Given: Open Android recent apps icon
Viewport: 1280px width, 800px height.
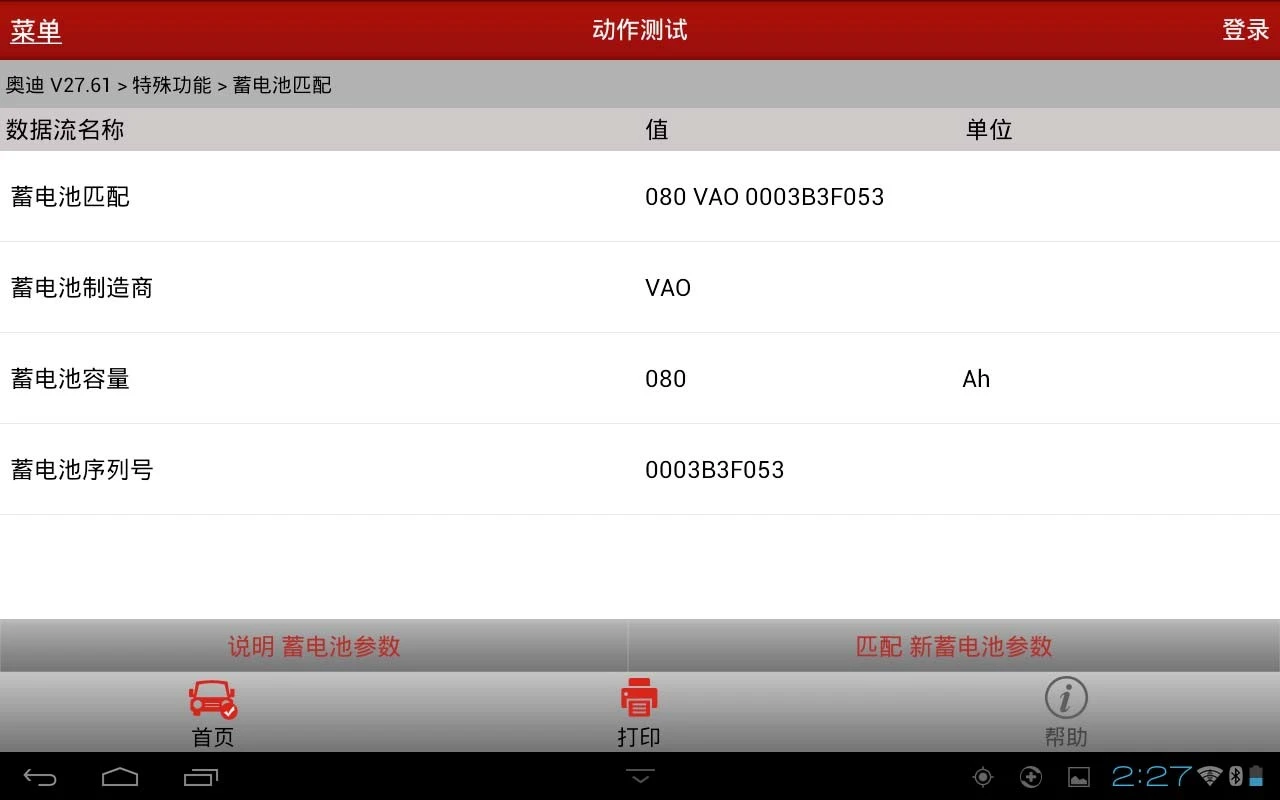Looking at the screenshot, I should [201, 777].
